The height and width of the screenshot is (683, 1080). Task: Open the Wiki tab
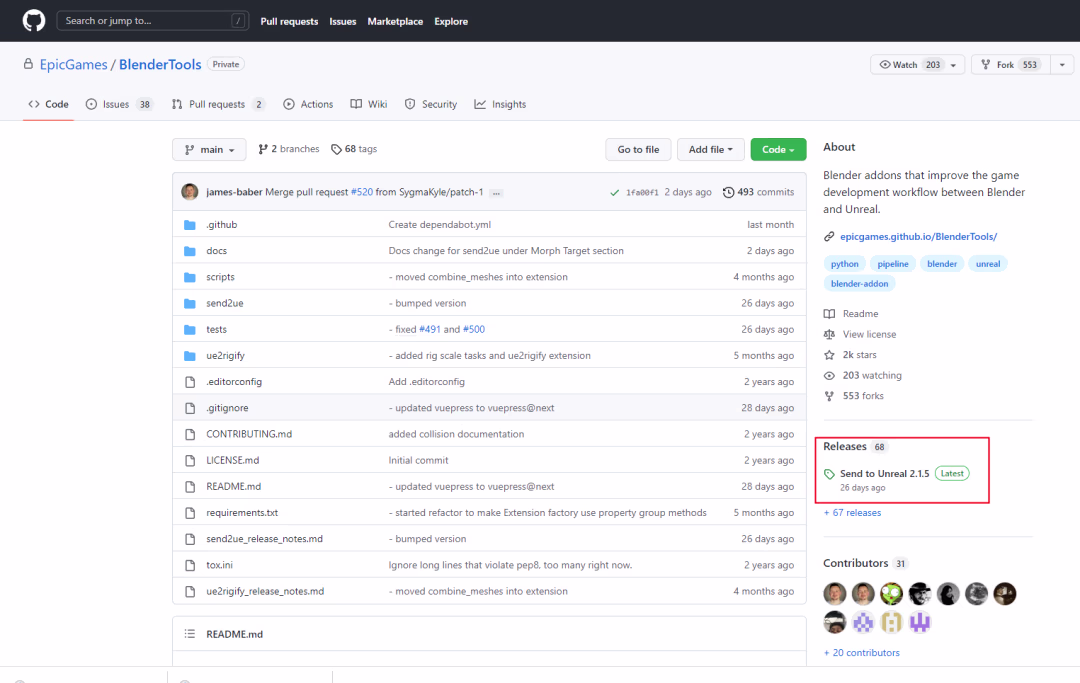(x=369, y=105)
